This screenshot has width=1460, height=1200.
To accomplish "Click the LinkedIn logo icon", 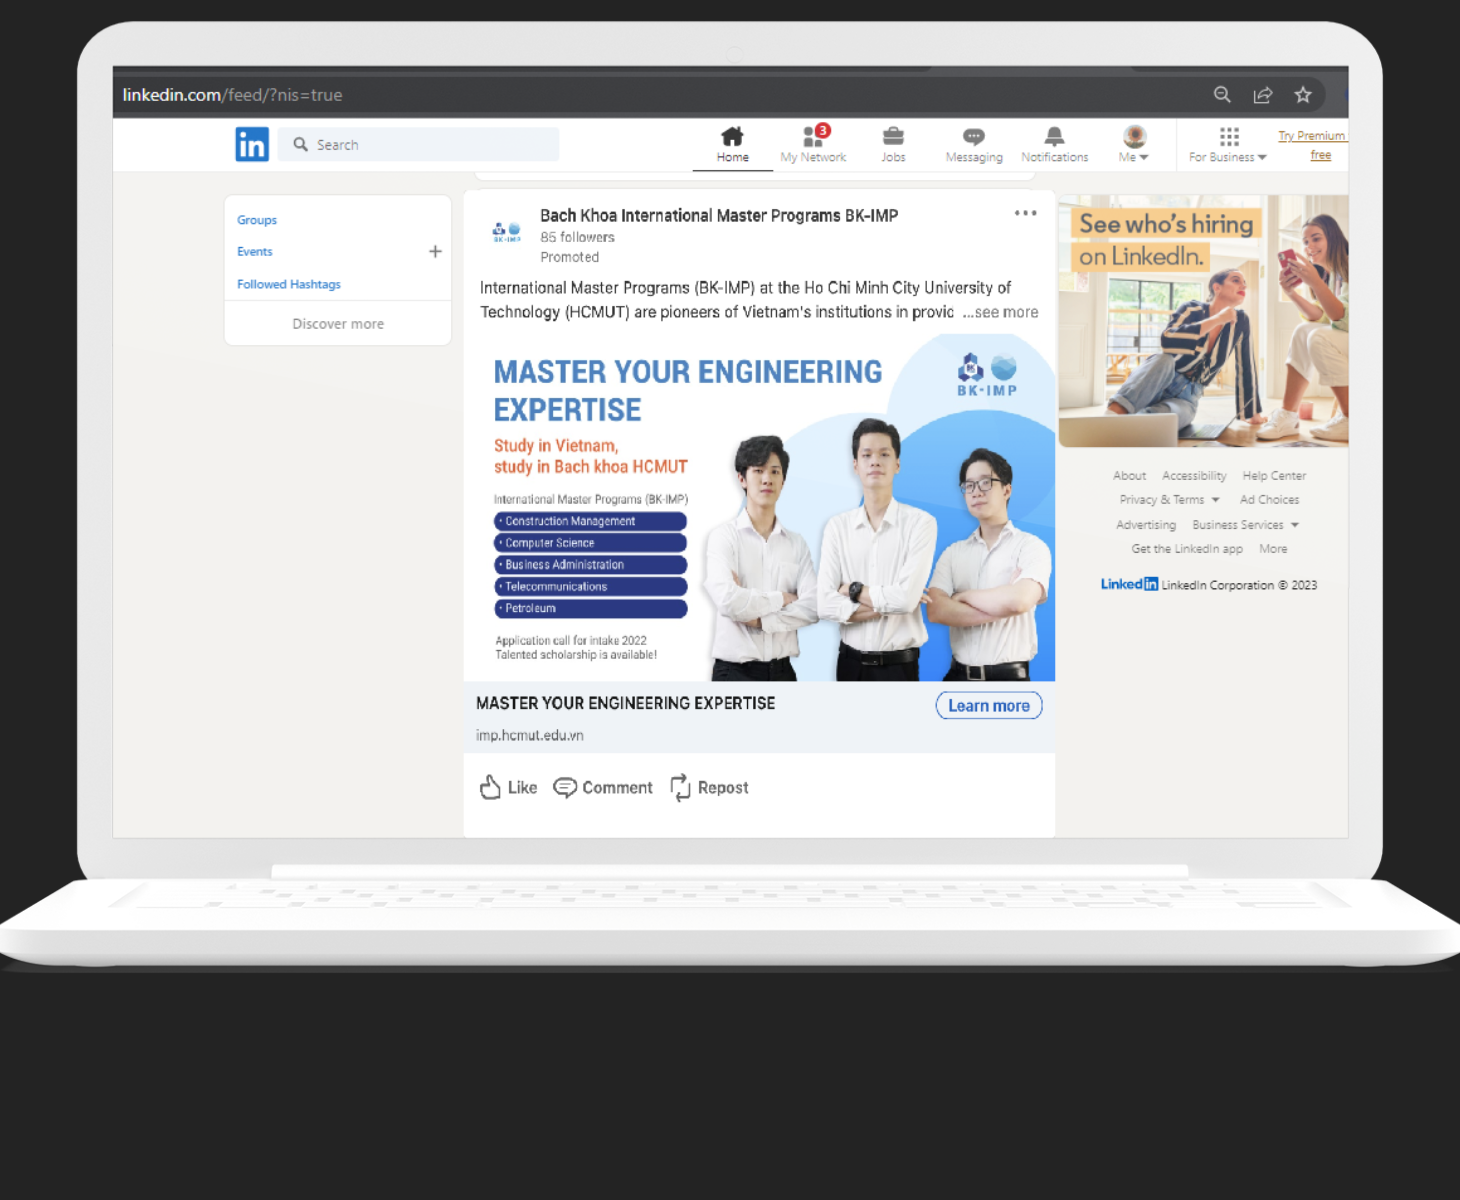I will coord(252,145).
